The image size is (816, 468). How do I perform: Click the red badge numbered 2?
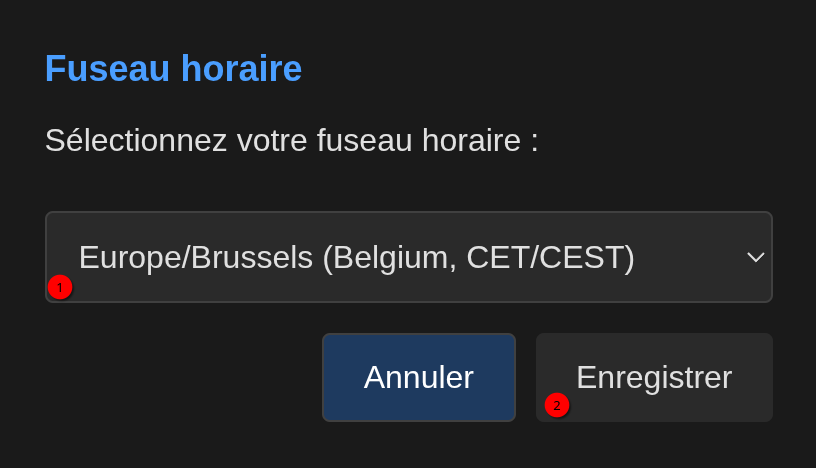point(557,405)
